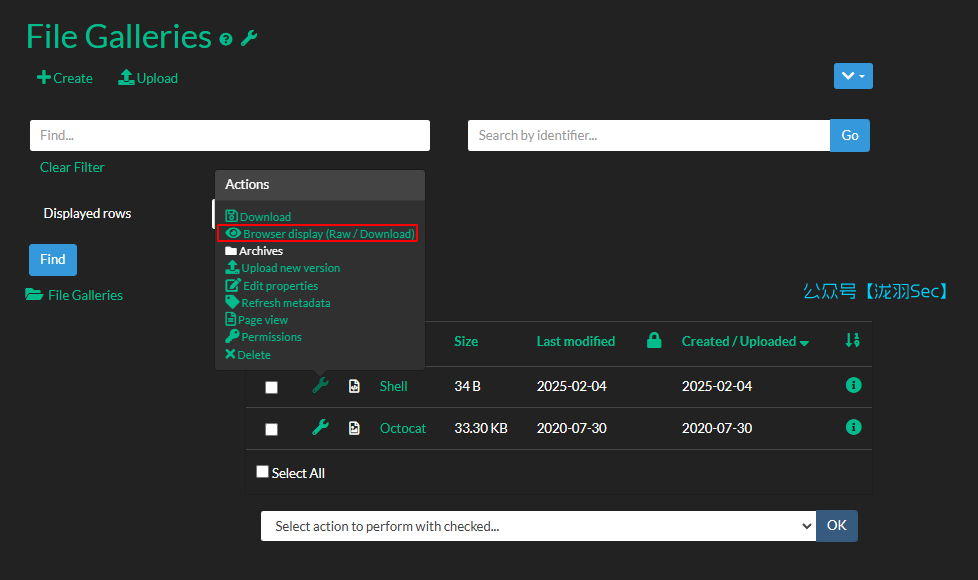Click the info icon for Shell file
Screen dimensions: 978x580
pos(853,385)
